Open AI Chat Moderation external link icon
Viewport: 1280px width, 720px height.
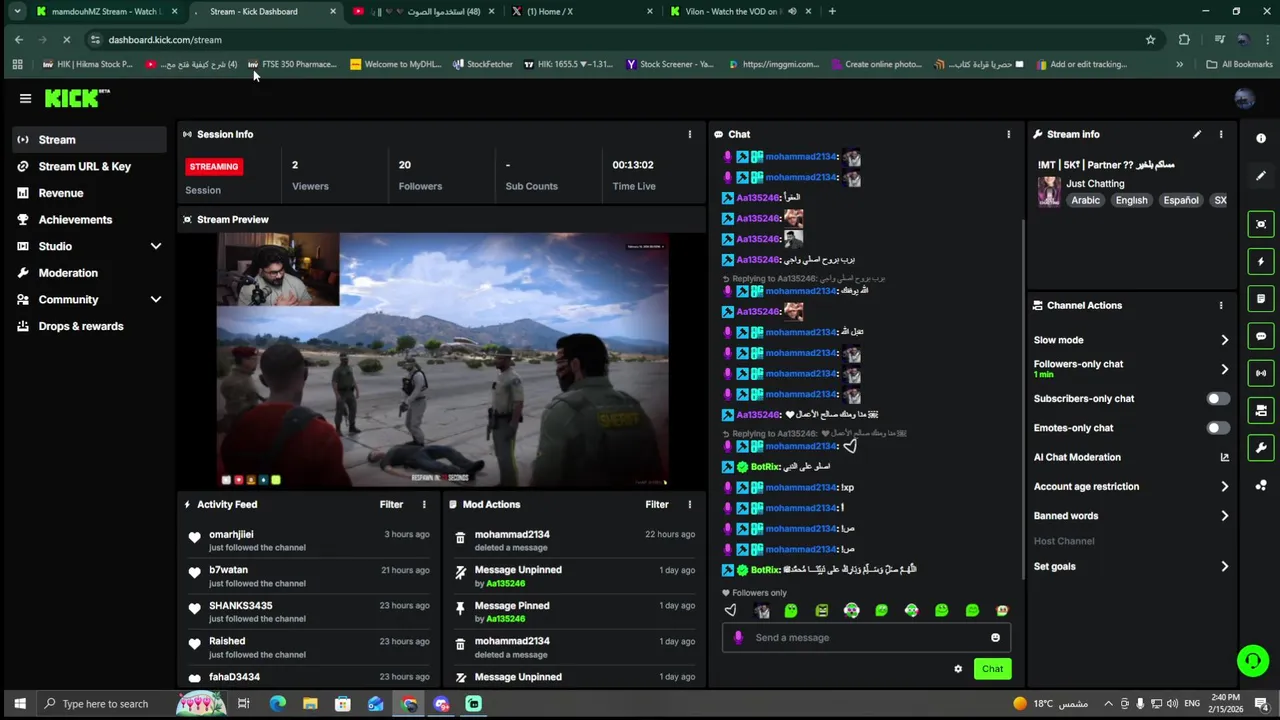pos(1224,457)
